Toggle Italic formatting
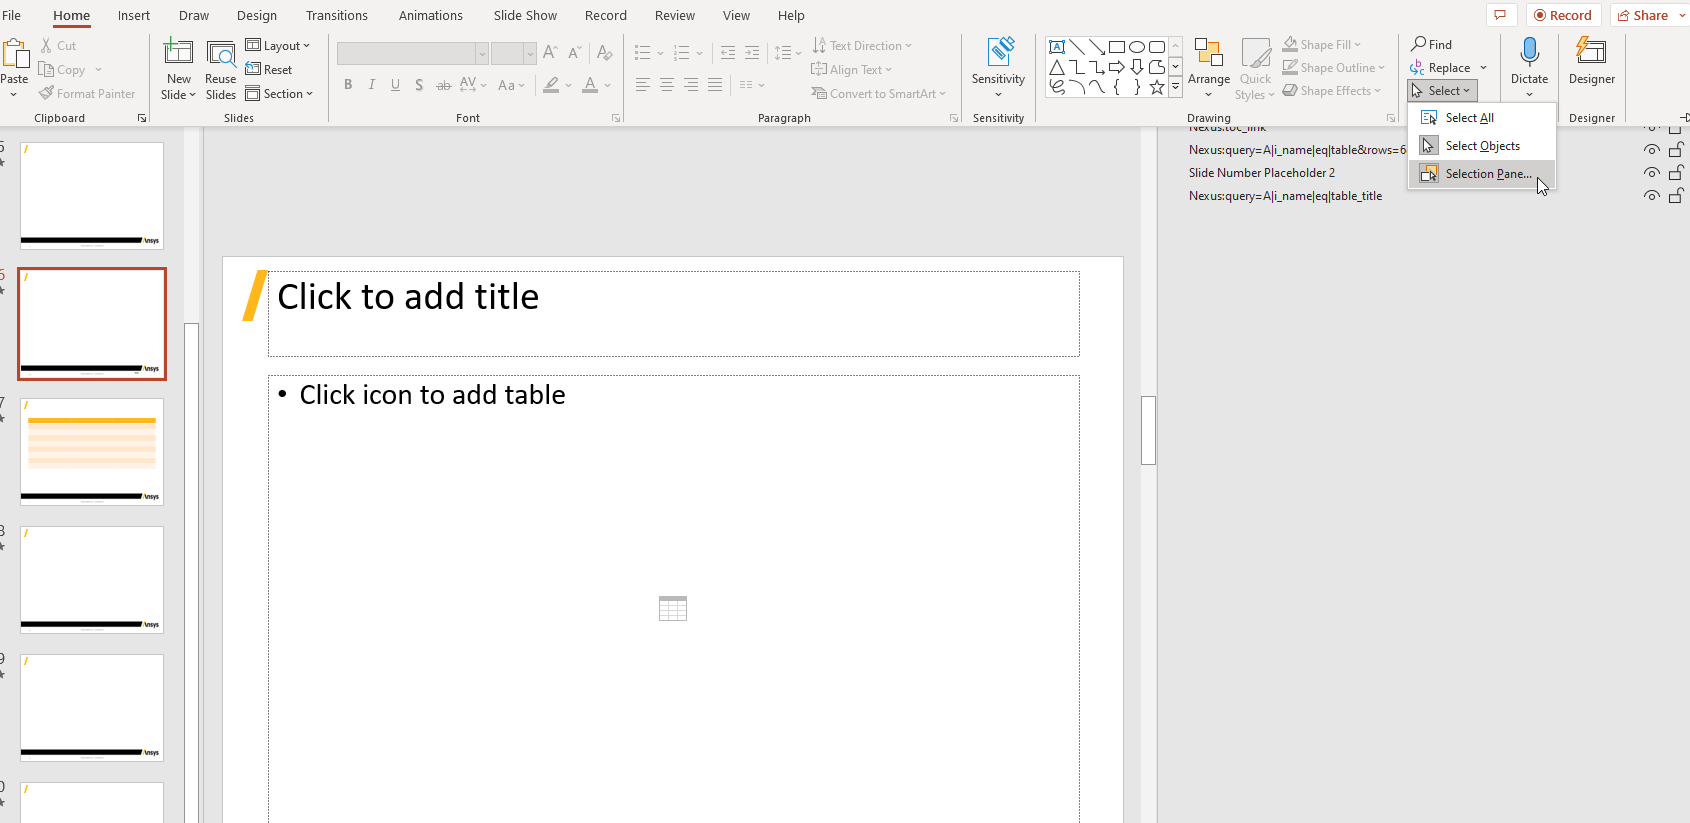This screenshot has height=823, width=1690. pos(372,85)
